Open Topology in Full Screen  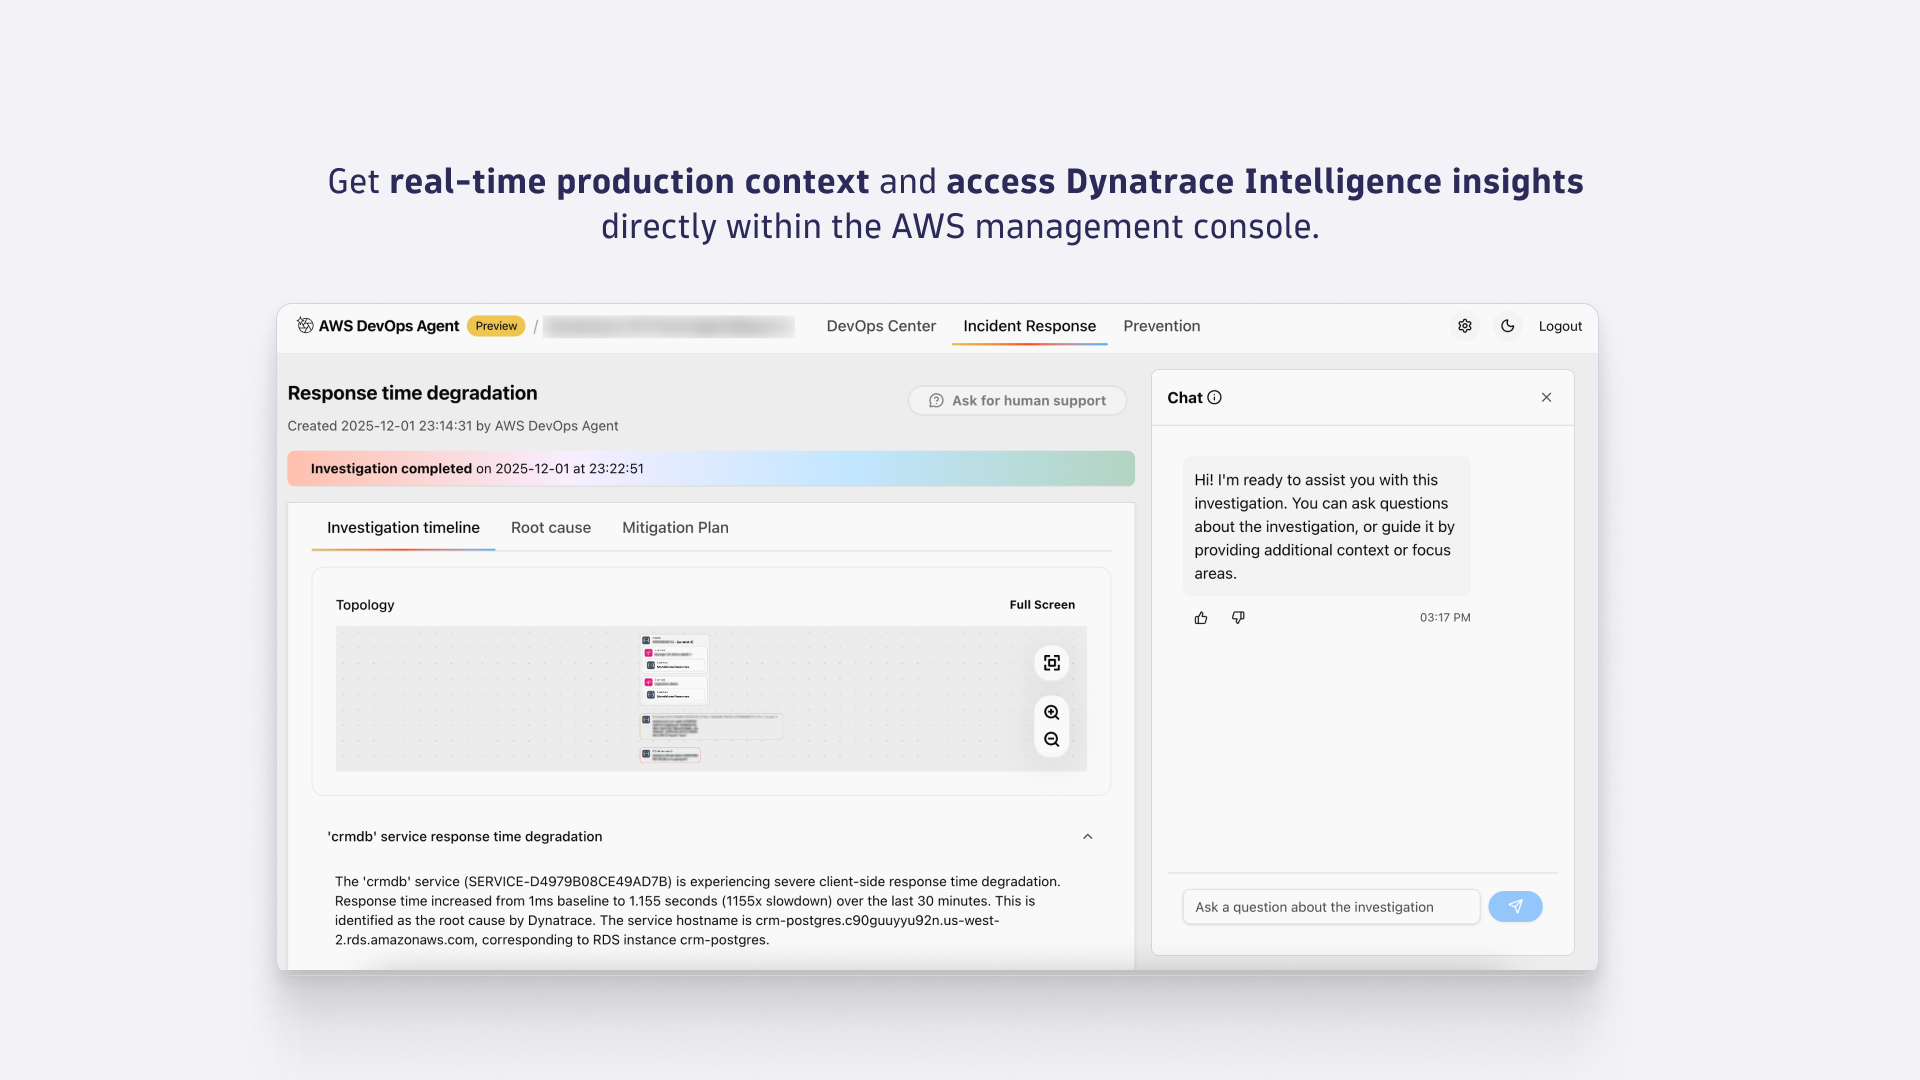click(1042, 604)
